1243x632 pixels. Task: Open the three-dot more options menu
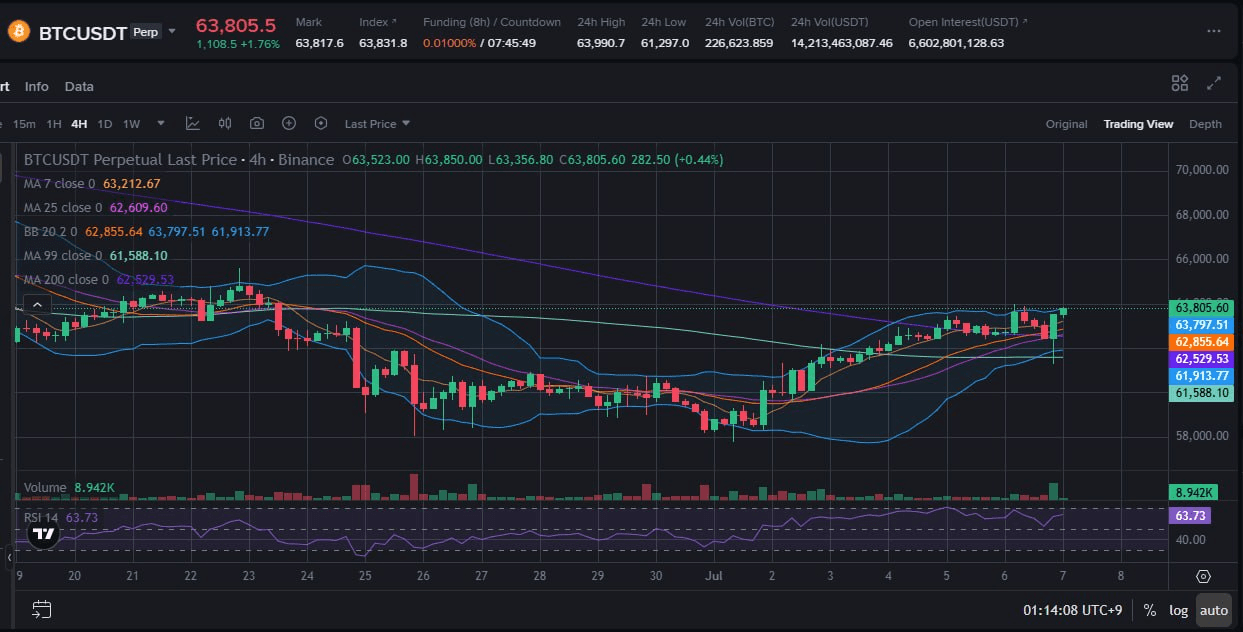pyautogui.click(x=1214, y=31)
